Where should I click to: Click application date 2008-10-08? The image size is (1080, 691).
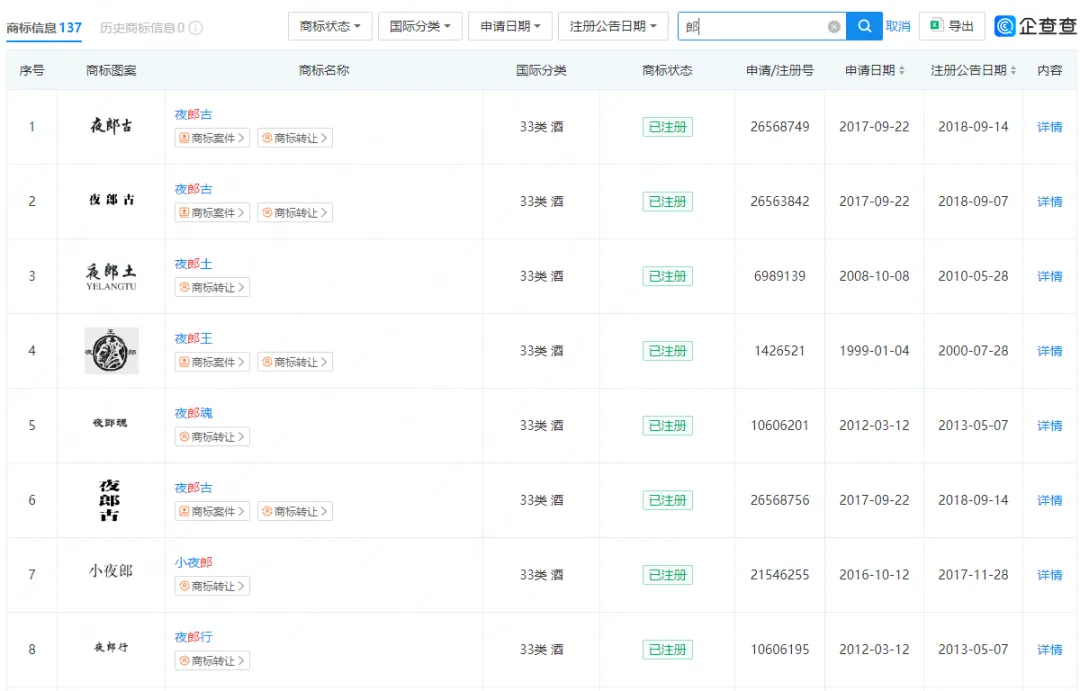coord(874,276)
